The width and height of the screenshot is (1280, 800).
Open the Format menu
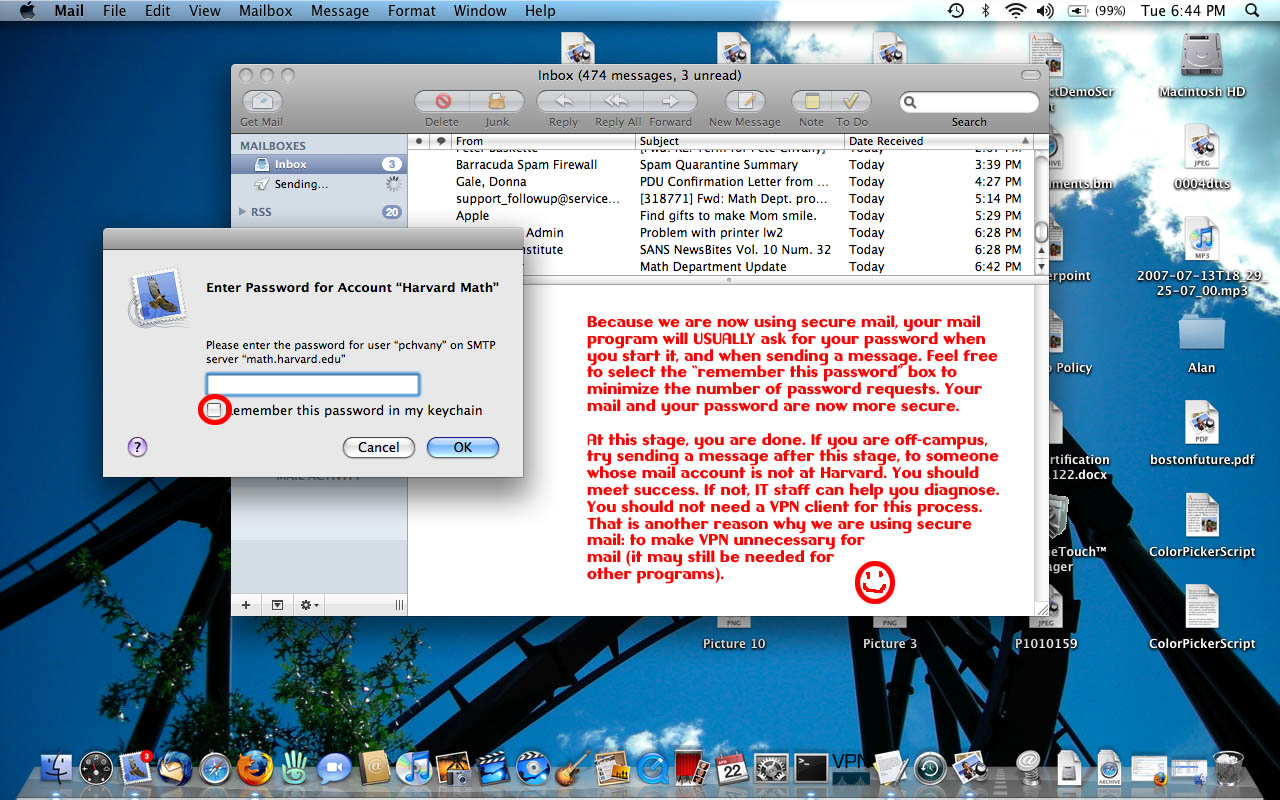click(x=411, y=11)
